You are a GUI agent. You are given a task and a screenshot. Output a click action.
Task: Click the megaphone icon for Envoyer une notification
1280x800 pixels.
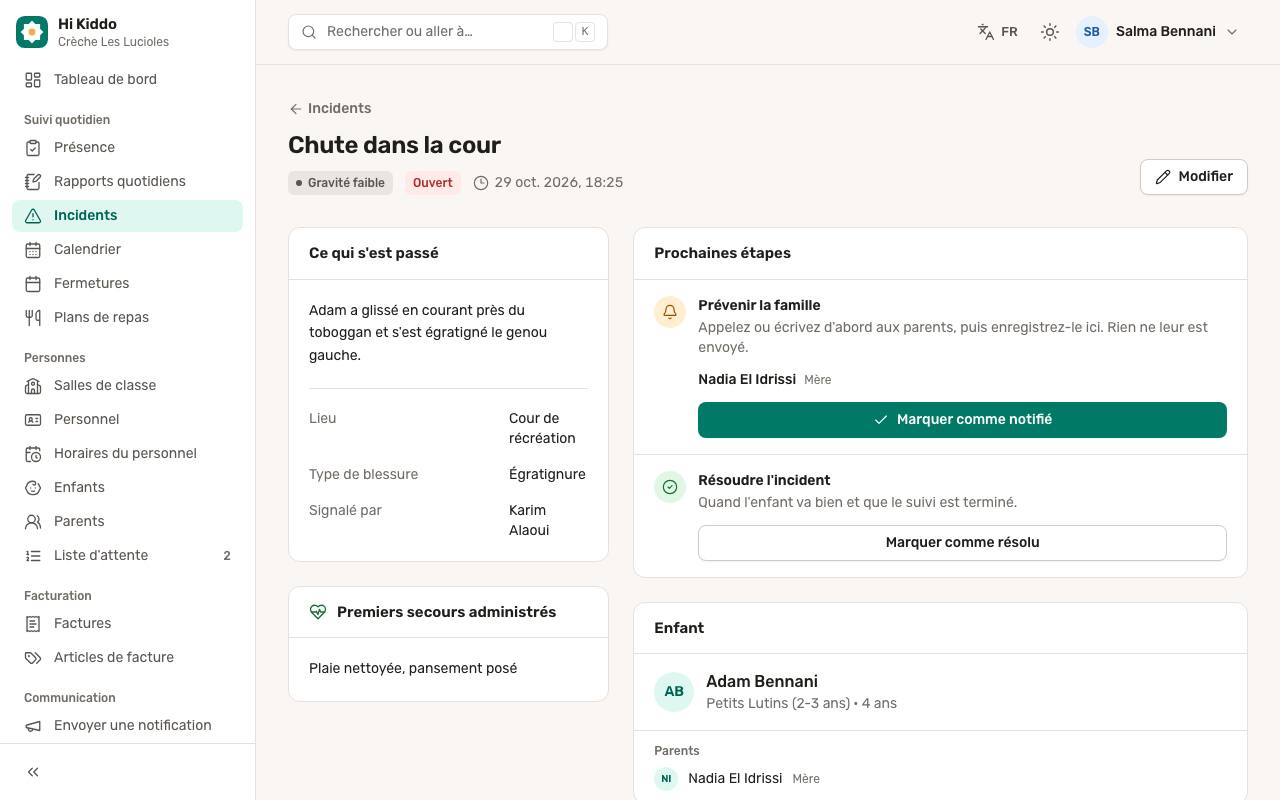[x=33, y=726]
